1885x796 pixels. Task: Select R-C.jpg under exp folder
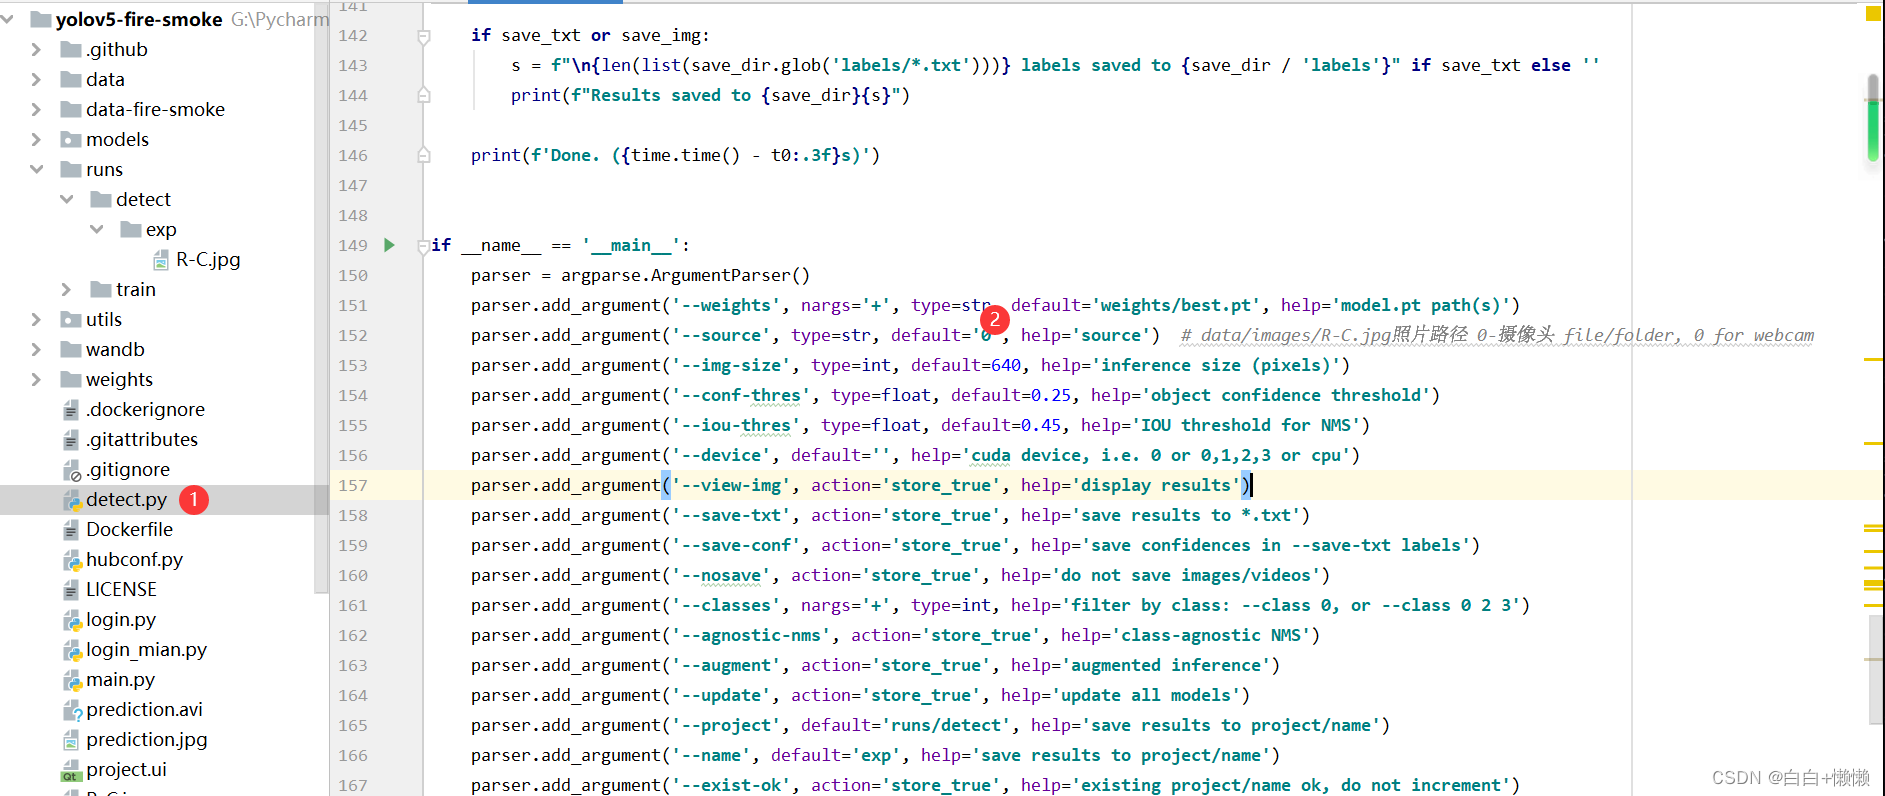tap(208, 259)
